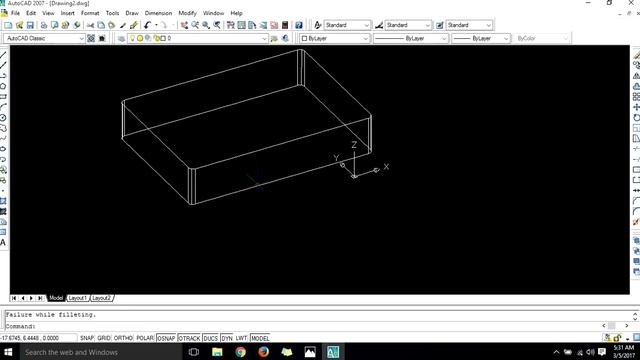
Task: Select the Move tool in Modify toolbar
Action: (x=636, y=107)
